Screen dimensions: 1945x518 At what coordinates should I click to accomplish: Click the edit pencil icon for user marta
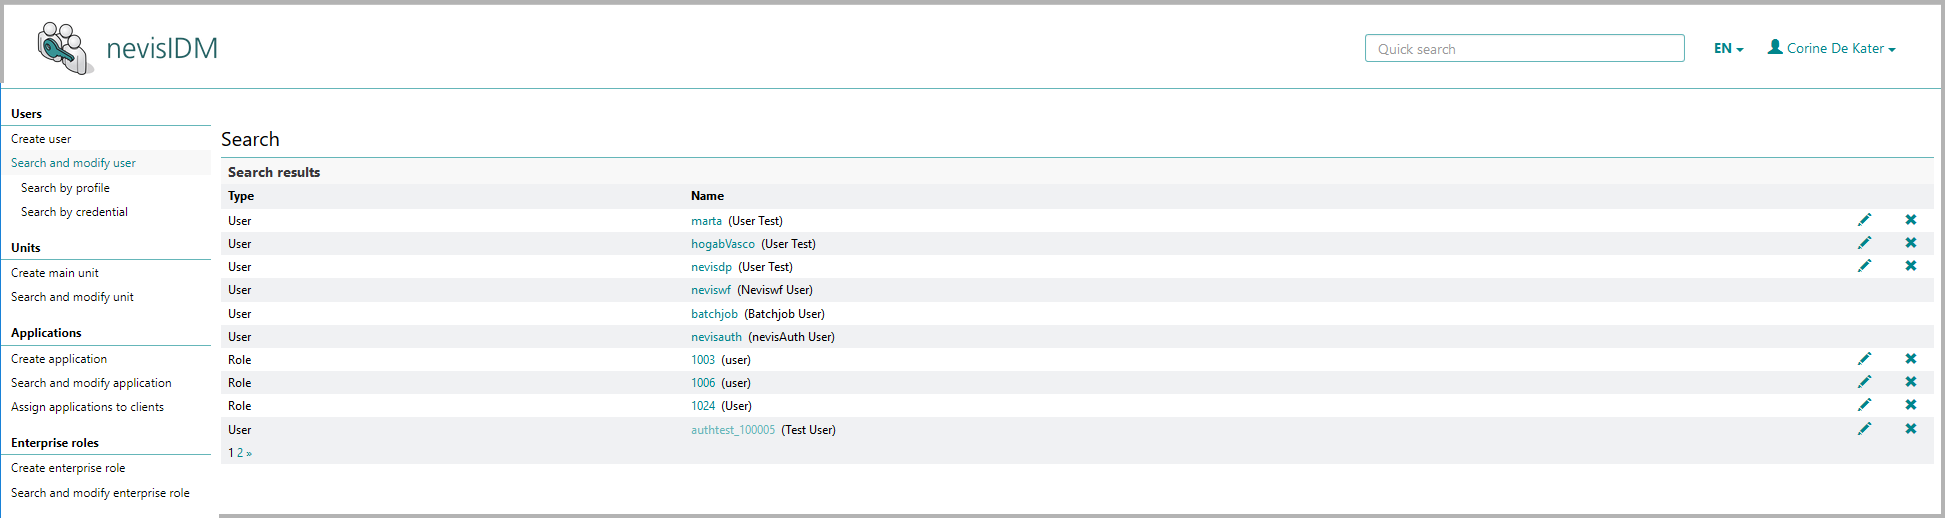pyautogui.click(x=1864, y=220)
